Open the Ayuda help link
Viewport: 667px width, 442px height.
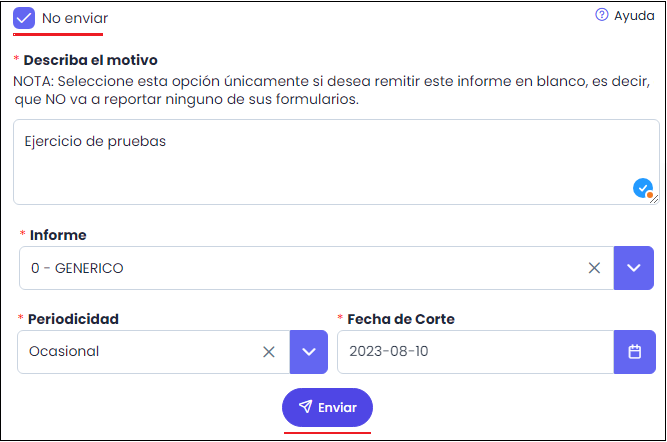[634, 16]
